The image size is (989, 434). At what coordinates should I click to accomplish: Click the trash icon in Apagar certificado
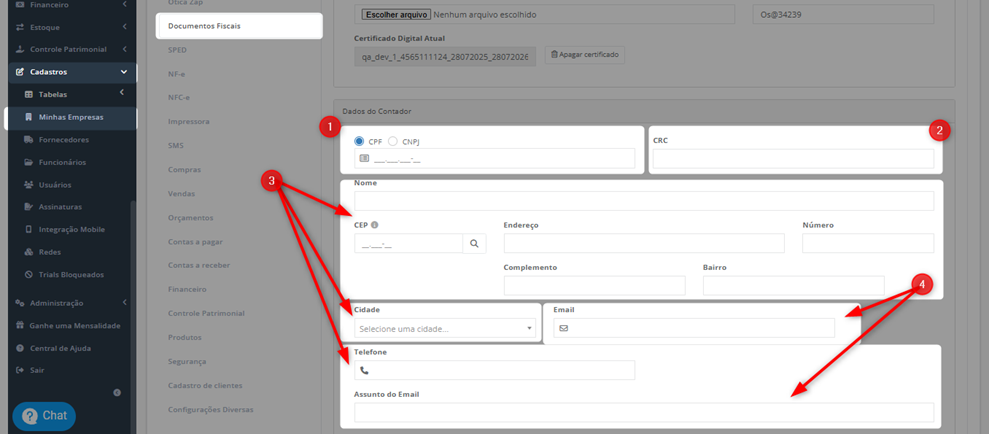[x=554, y=55]
